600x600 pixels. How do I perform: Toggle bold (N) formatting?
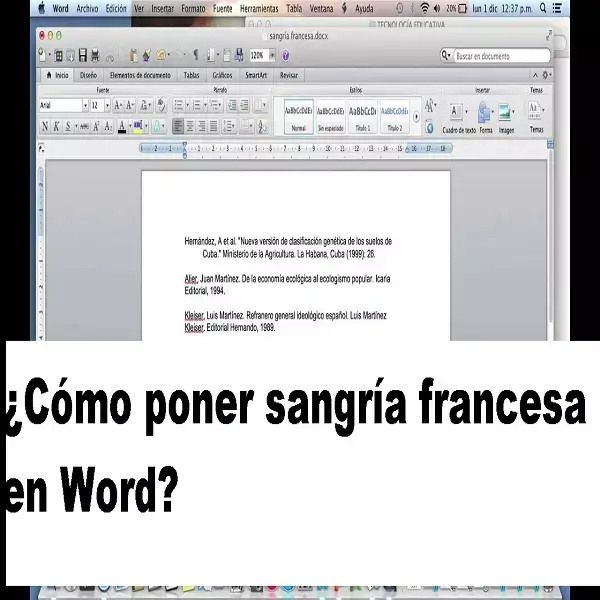pyautogui.click(x=45, y=126)
